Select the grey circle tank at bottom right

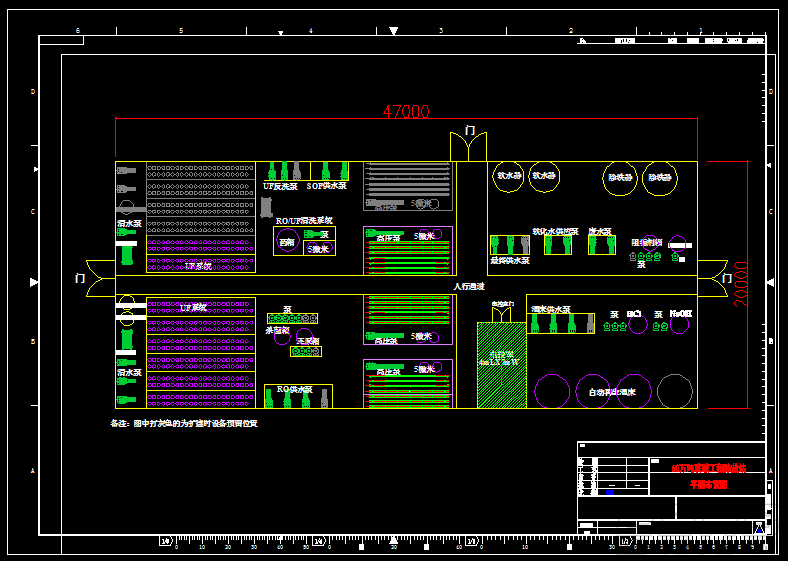coord(675,391)
